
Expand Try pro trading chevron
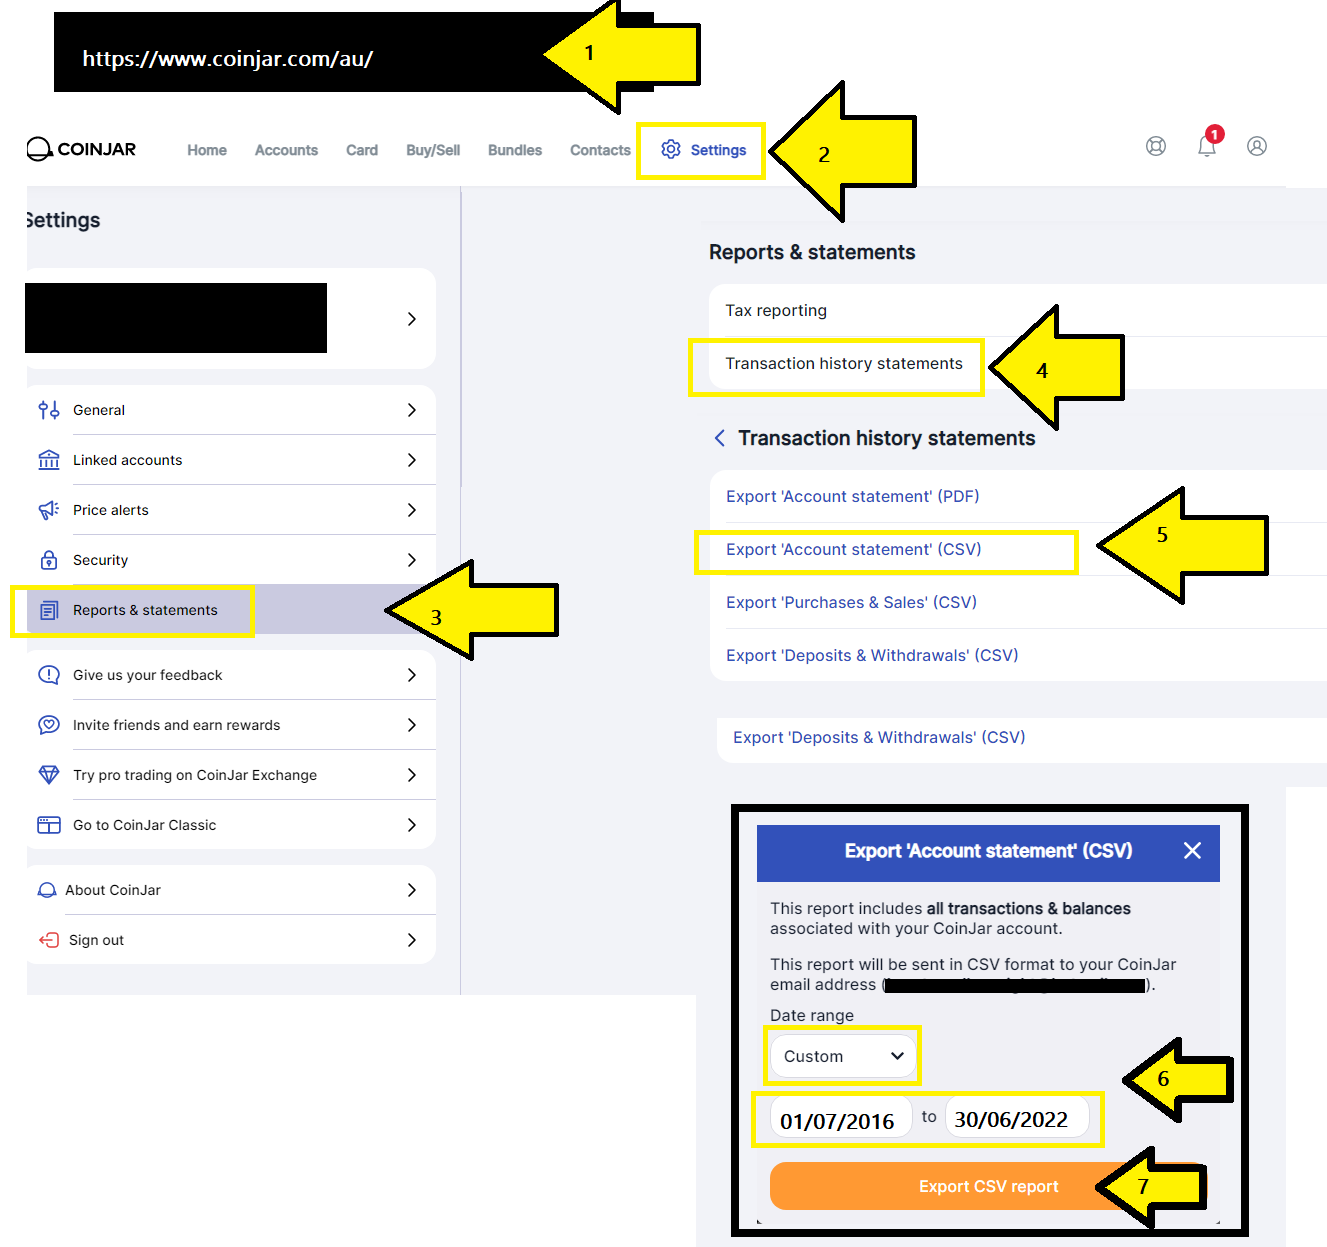coord(412,775)
